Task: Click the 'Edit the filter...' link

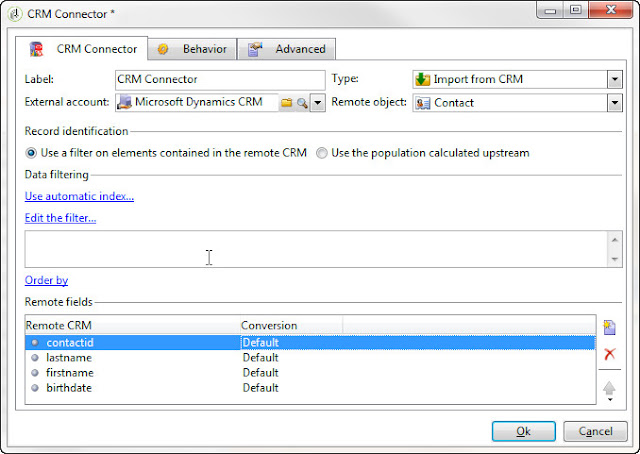Action: coord(60,218)
